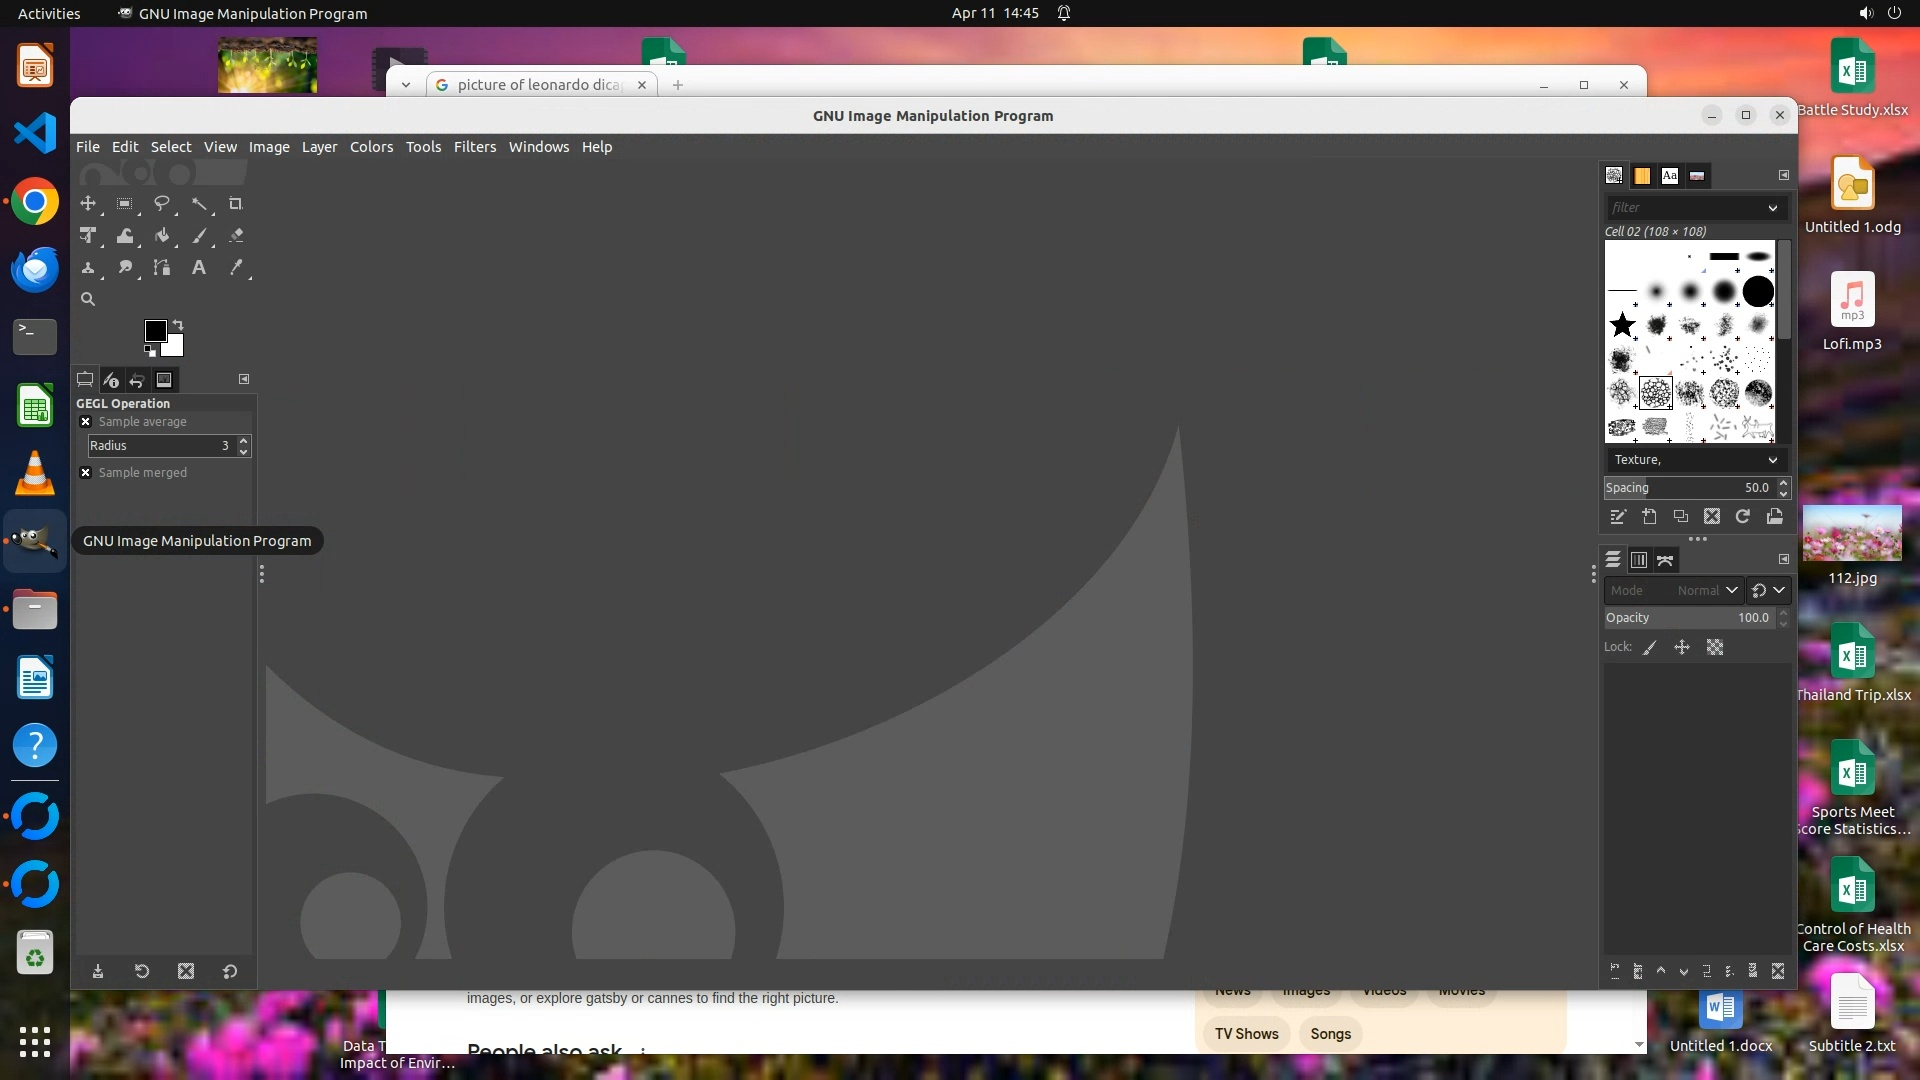
Task: Click the black foreground color swatch
Action: point(154,331)
